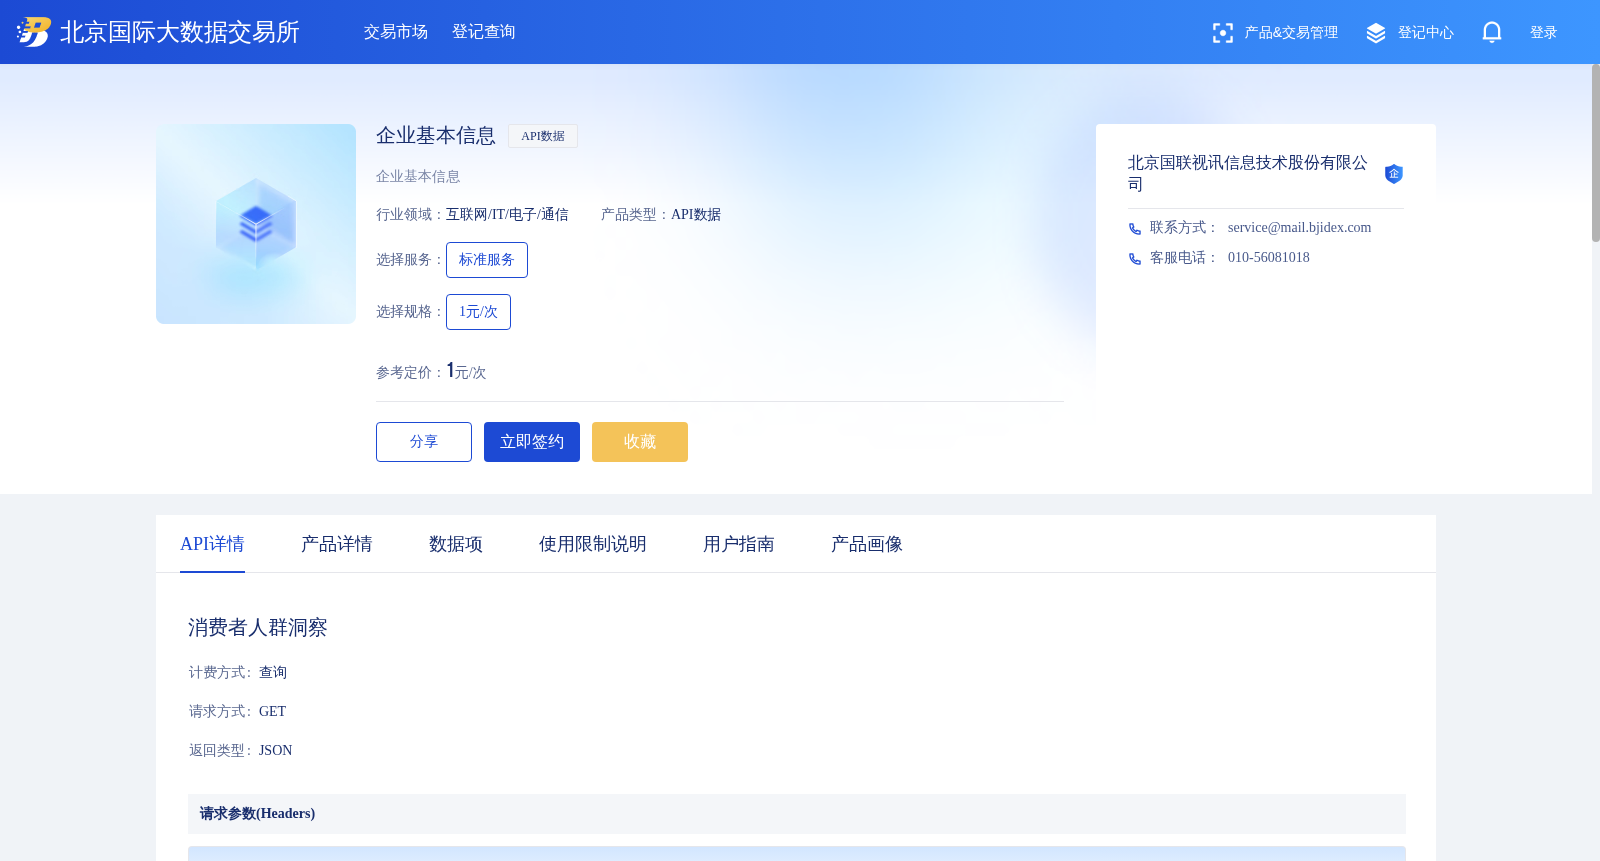
Task: Click the phone icon beside 客服电话
Action: [1135, 259]
